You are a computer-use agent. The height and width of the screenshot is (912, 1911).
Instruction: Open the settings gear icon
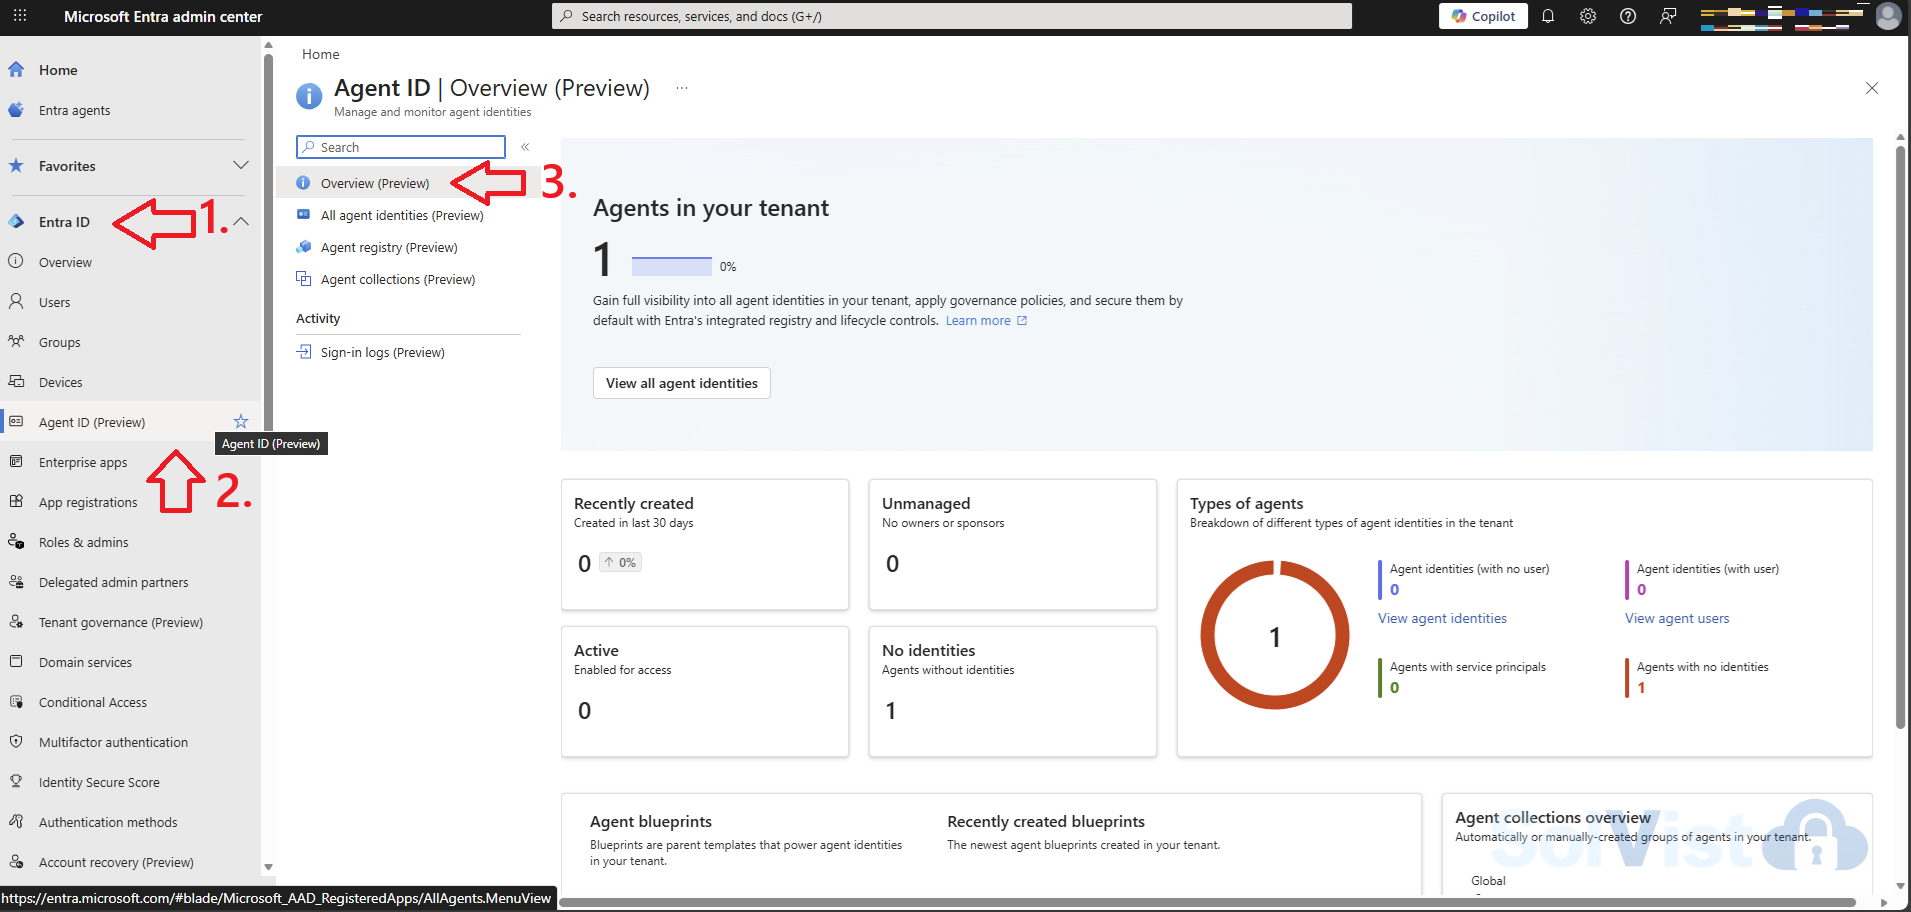1587,16
